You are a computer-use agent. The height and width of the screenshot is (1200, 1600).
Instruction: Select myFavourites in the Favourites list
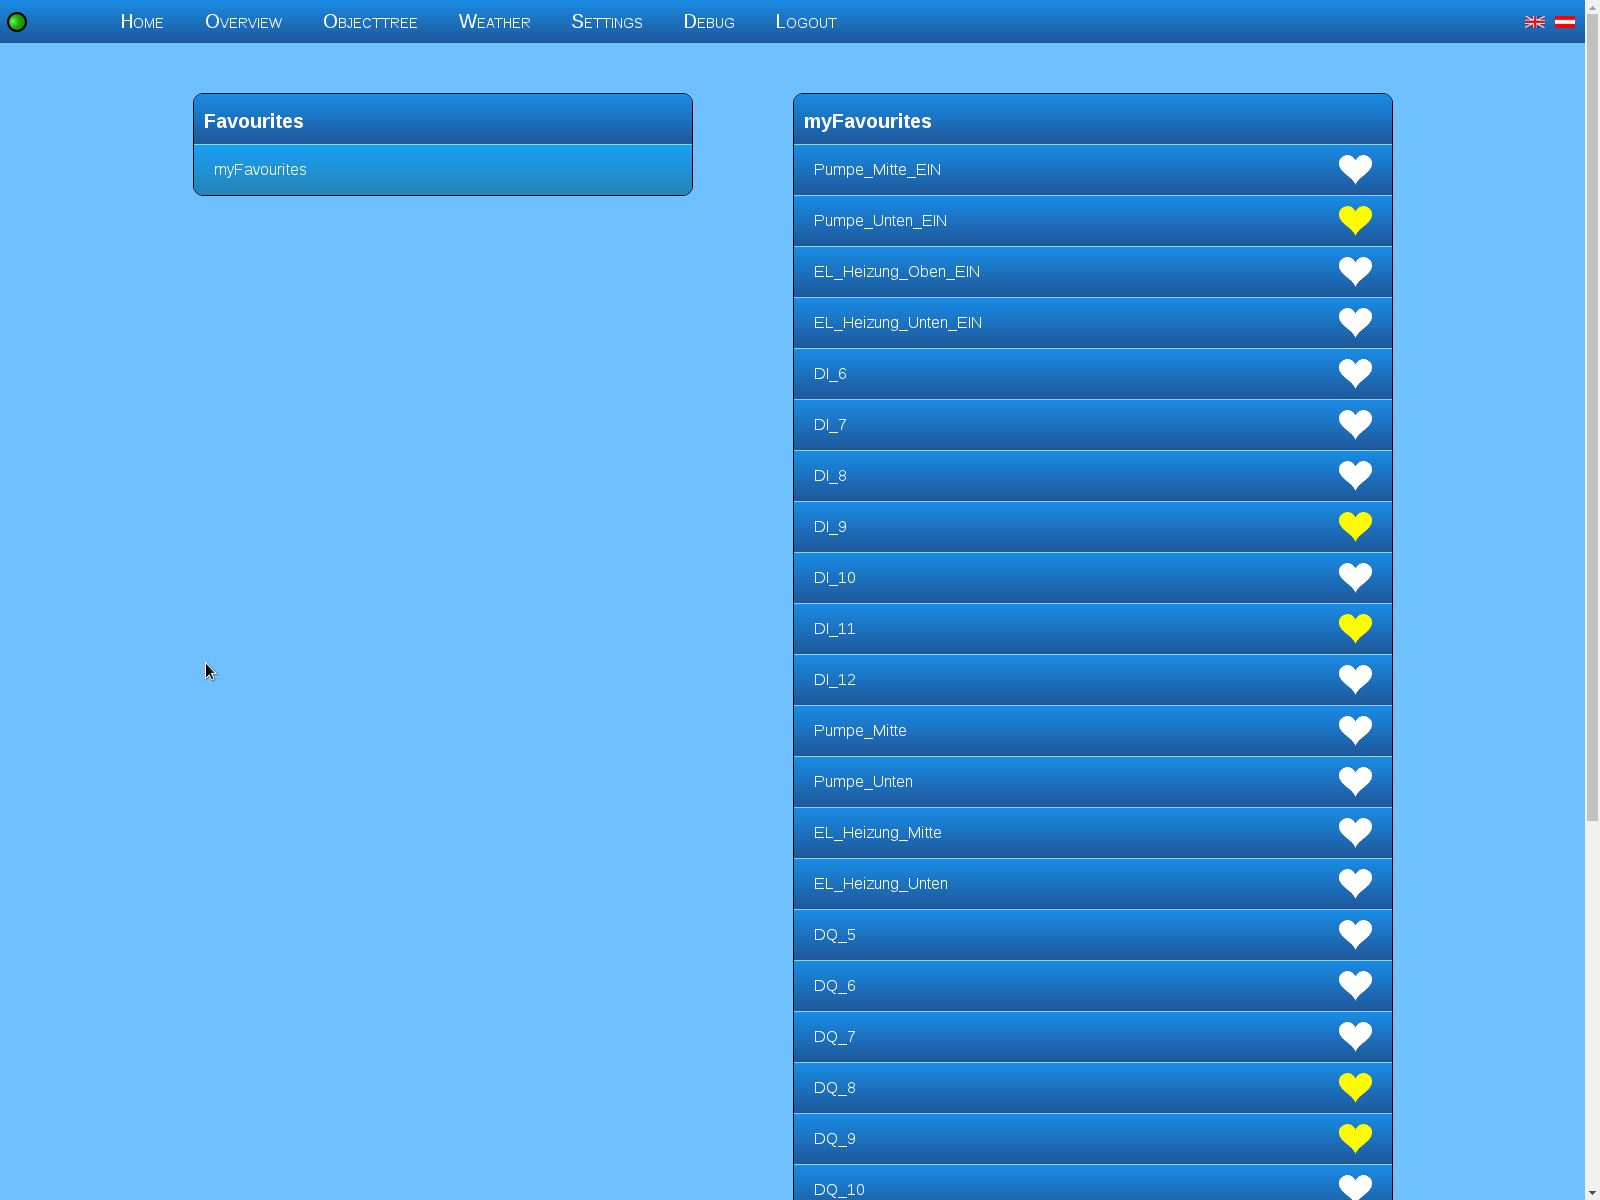click(x=260, y=170)
